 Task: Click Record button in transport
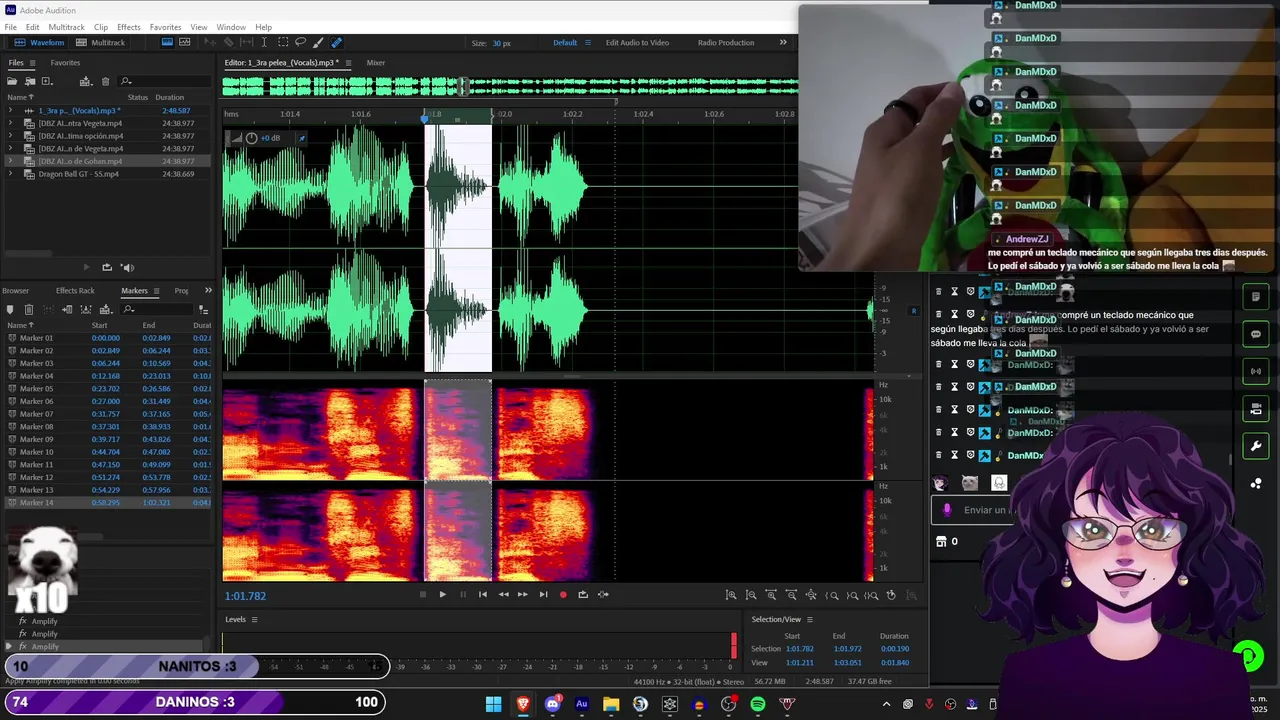(x=563, y=595)
